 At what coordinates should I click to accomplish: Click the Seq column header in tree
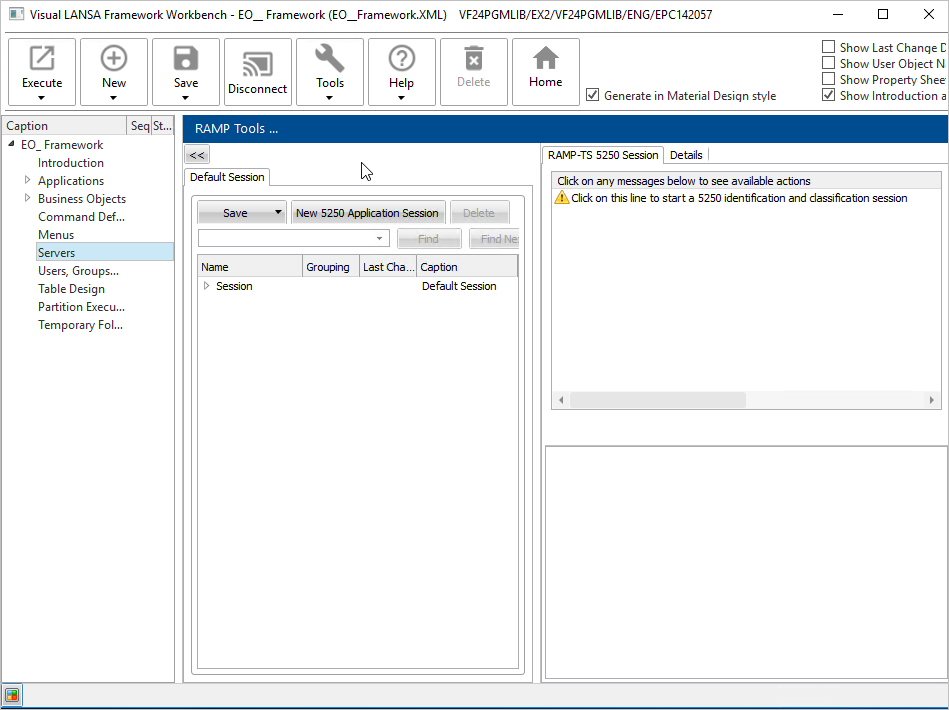(139, 125)
